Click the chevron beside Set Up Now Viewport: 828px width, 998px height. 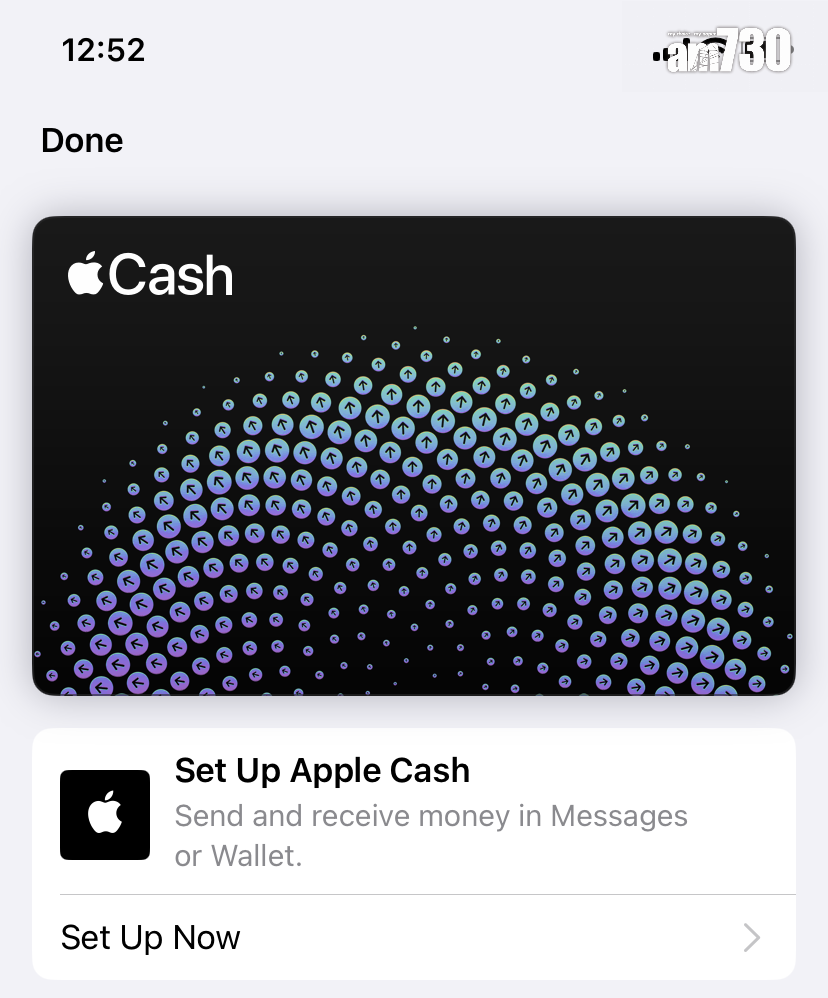tap(752, 938)
